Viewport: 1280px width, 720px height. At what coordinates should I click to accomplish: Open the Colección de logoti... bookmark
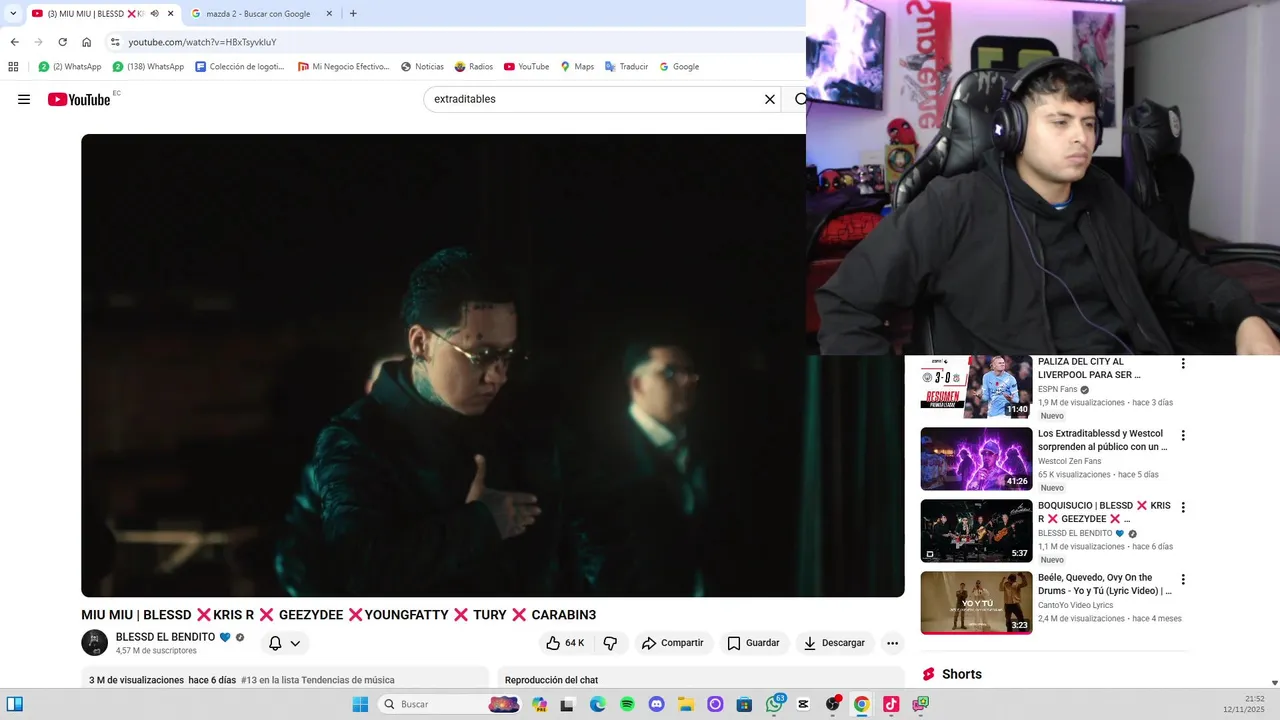point(240,67)
